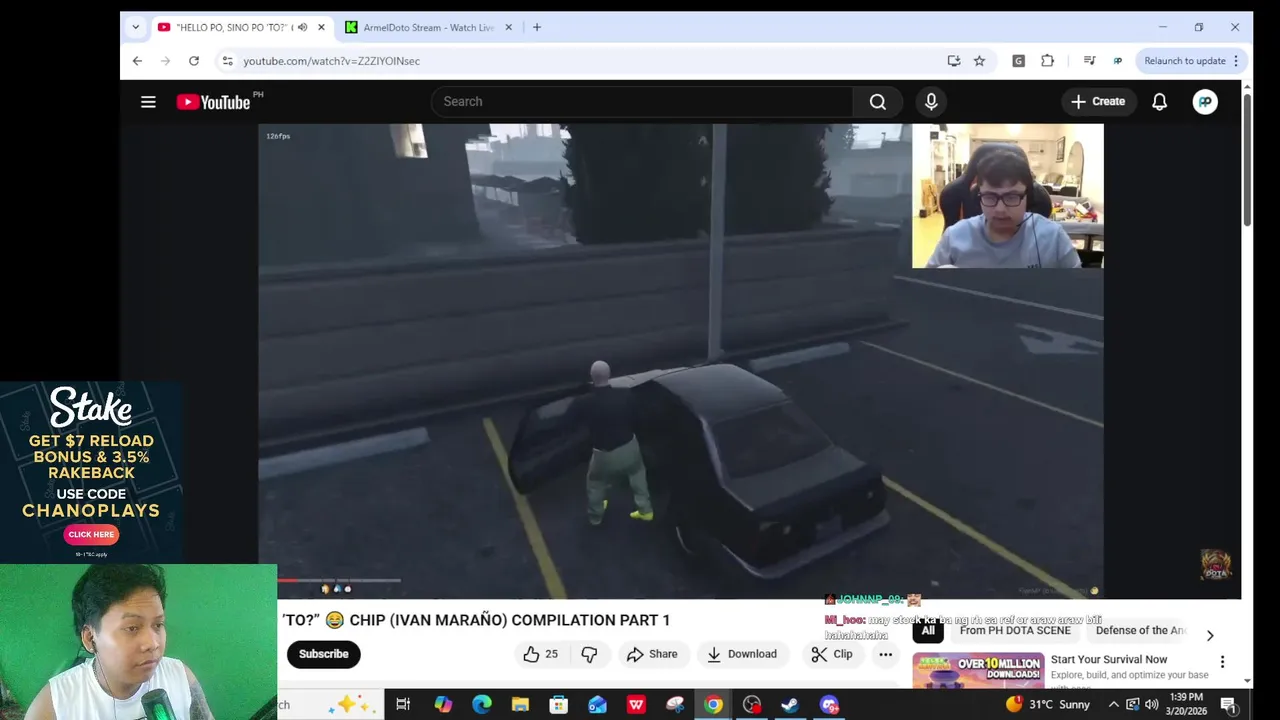Screen dimensions: 1280x720
Task: Open a new browser tab
Action: [537, 27]
